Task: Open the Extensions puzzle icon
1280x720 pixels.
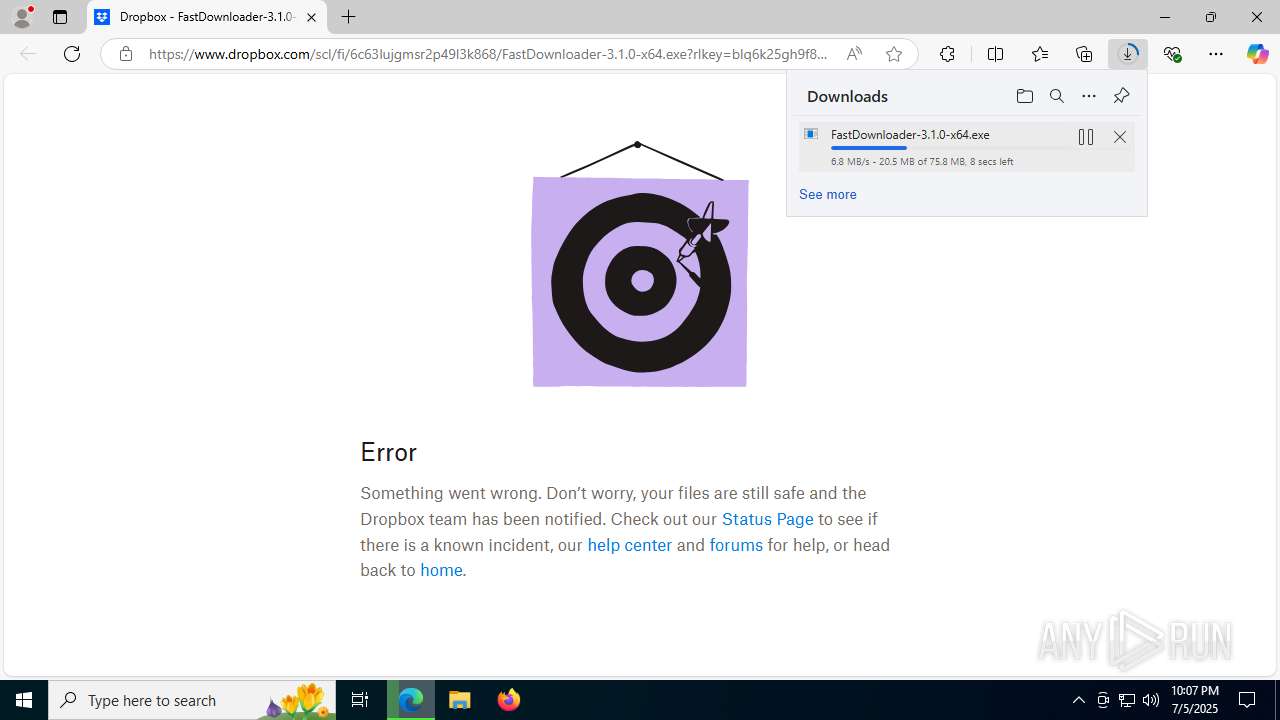Action: pyautogui.click(x=947, y=54)
